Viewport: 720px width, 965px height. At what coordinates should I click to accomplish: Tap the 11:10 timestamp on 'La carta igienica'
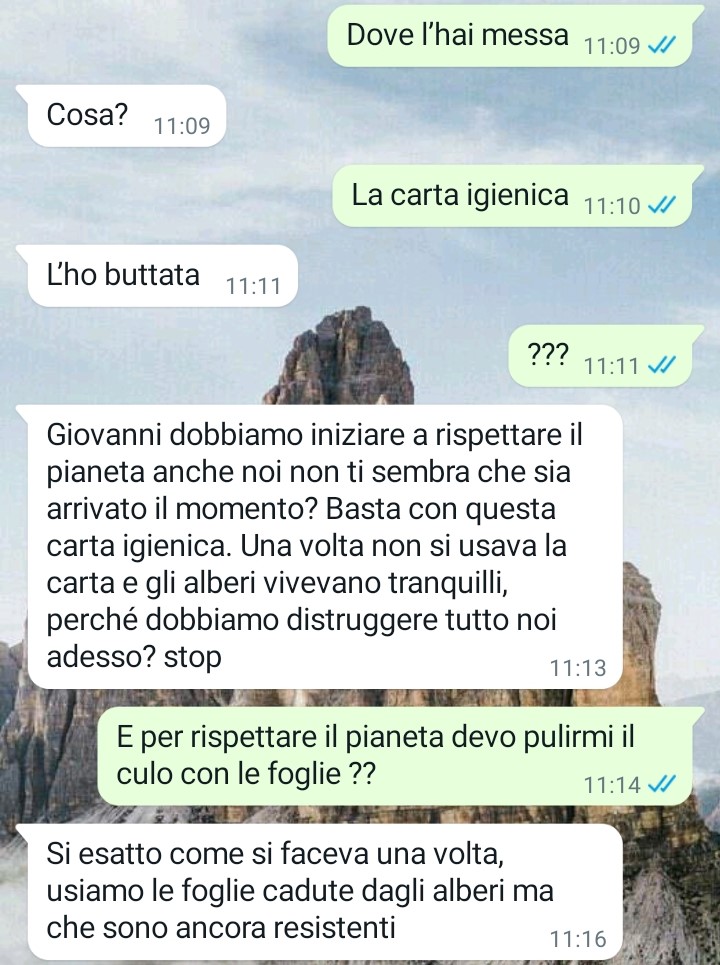click(612, 206)
